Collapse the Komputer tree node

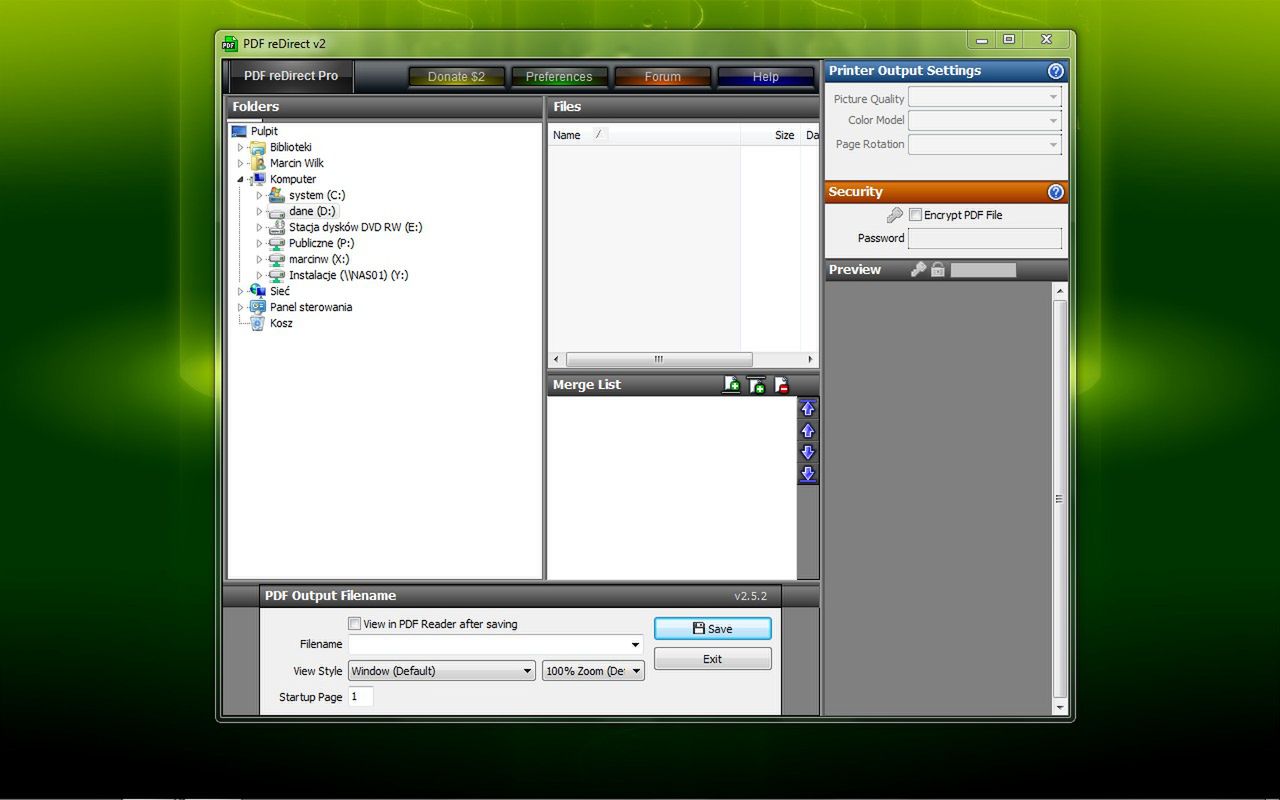pos(240,180)
